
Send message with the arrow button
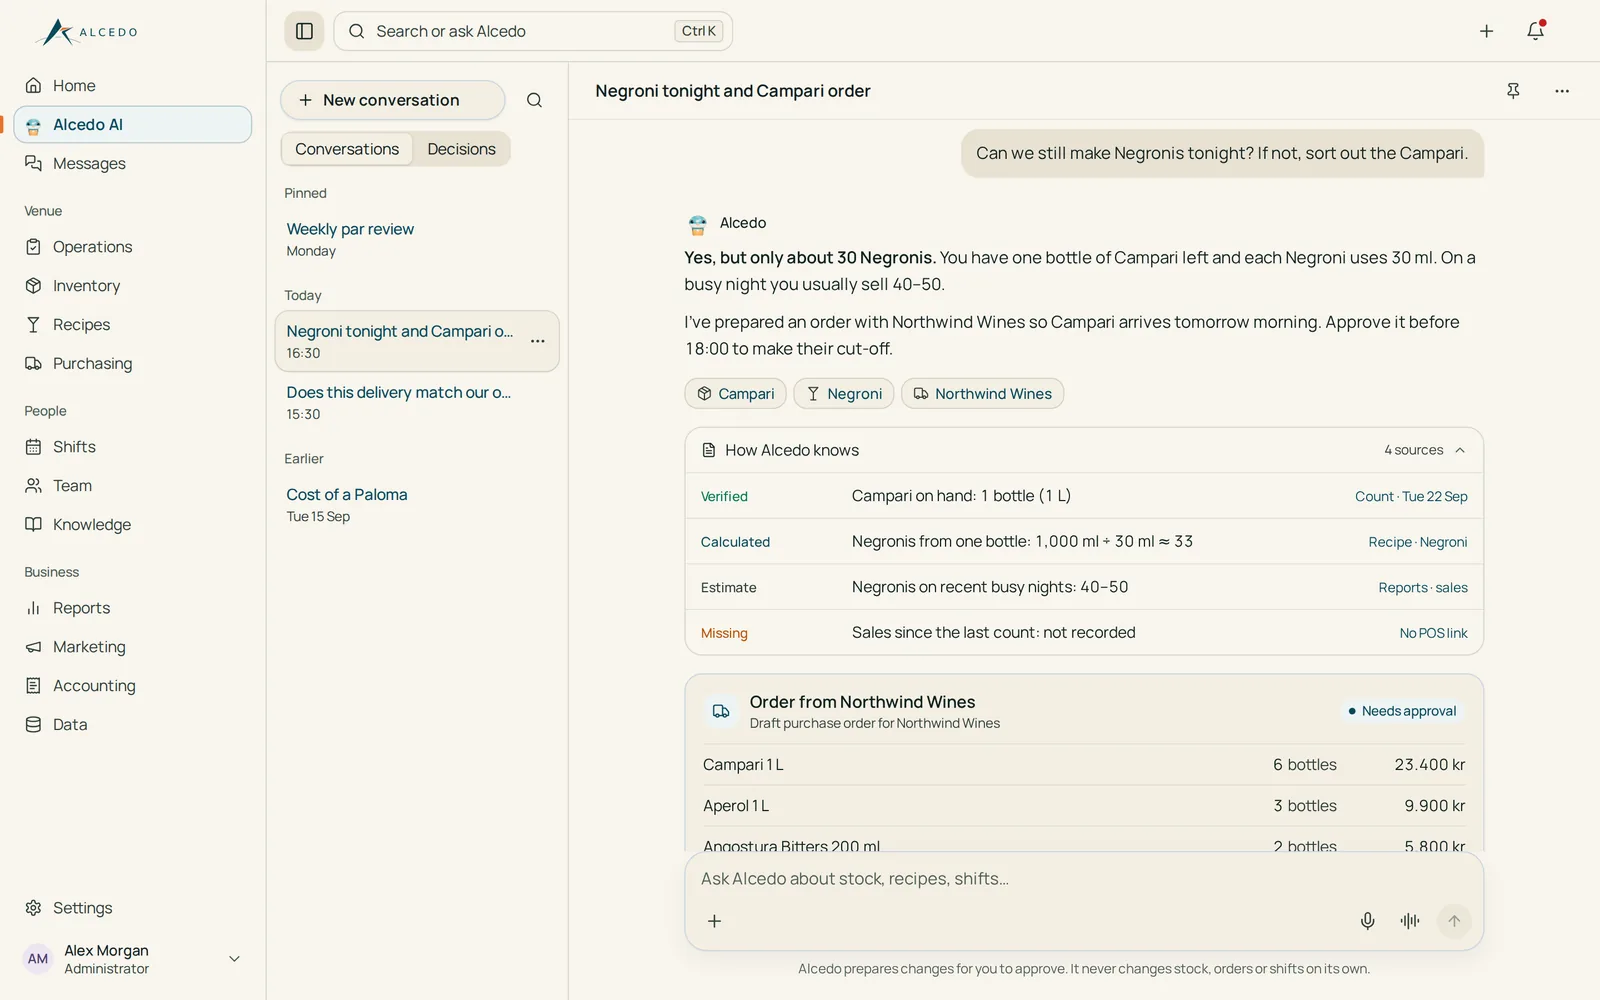tap(1454, 921)
